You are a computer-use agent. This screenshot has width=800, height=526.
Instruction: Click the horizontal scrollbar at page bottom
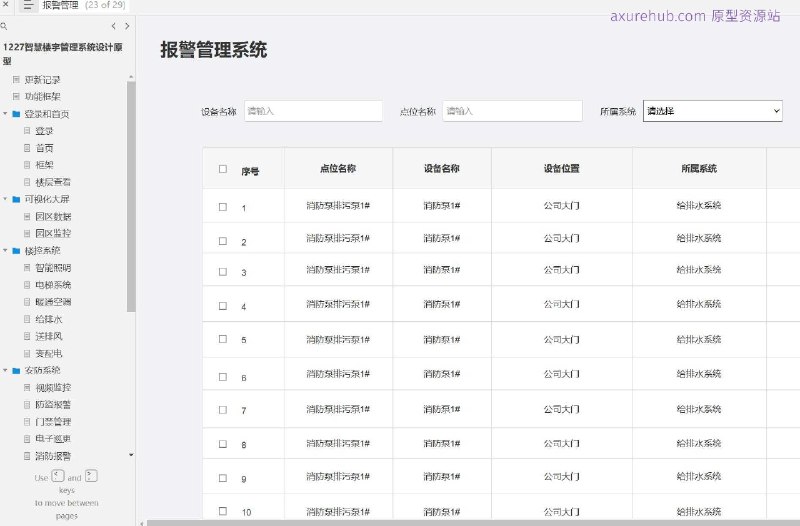click(473, 523)
